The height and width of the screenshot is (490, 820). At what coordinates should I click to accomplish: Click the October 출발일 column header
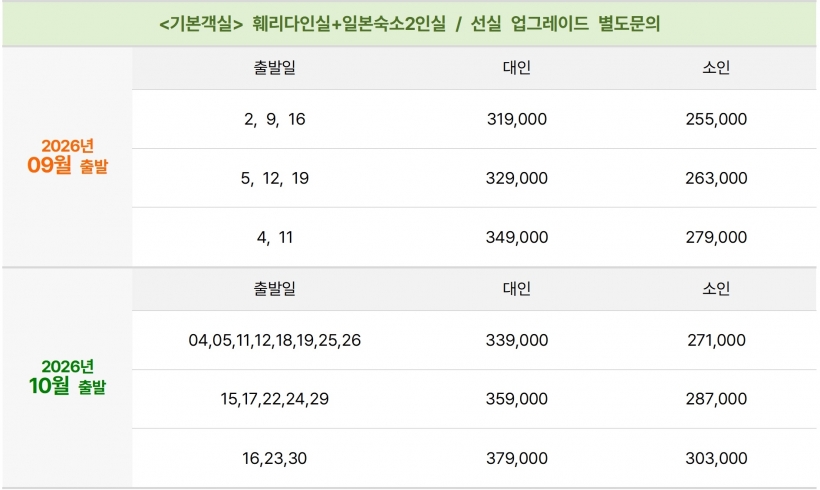click(275, 289)
